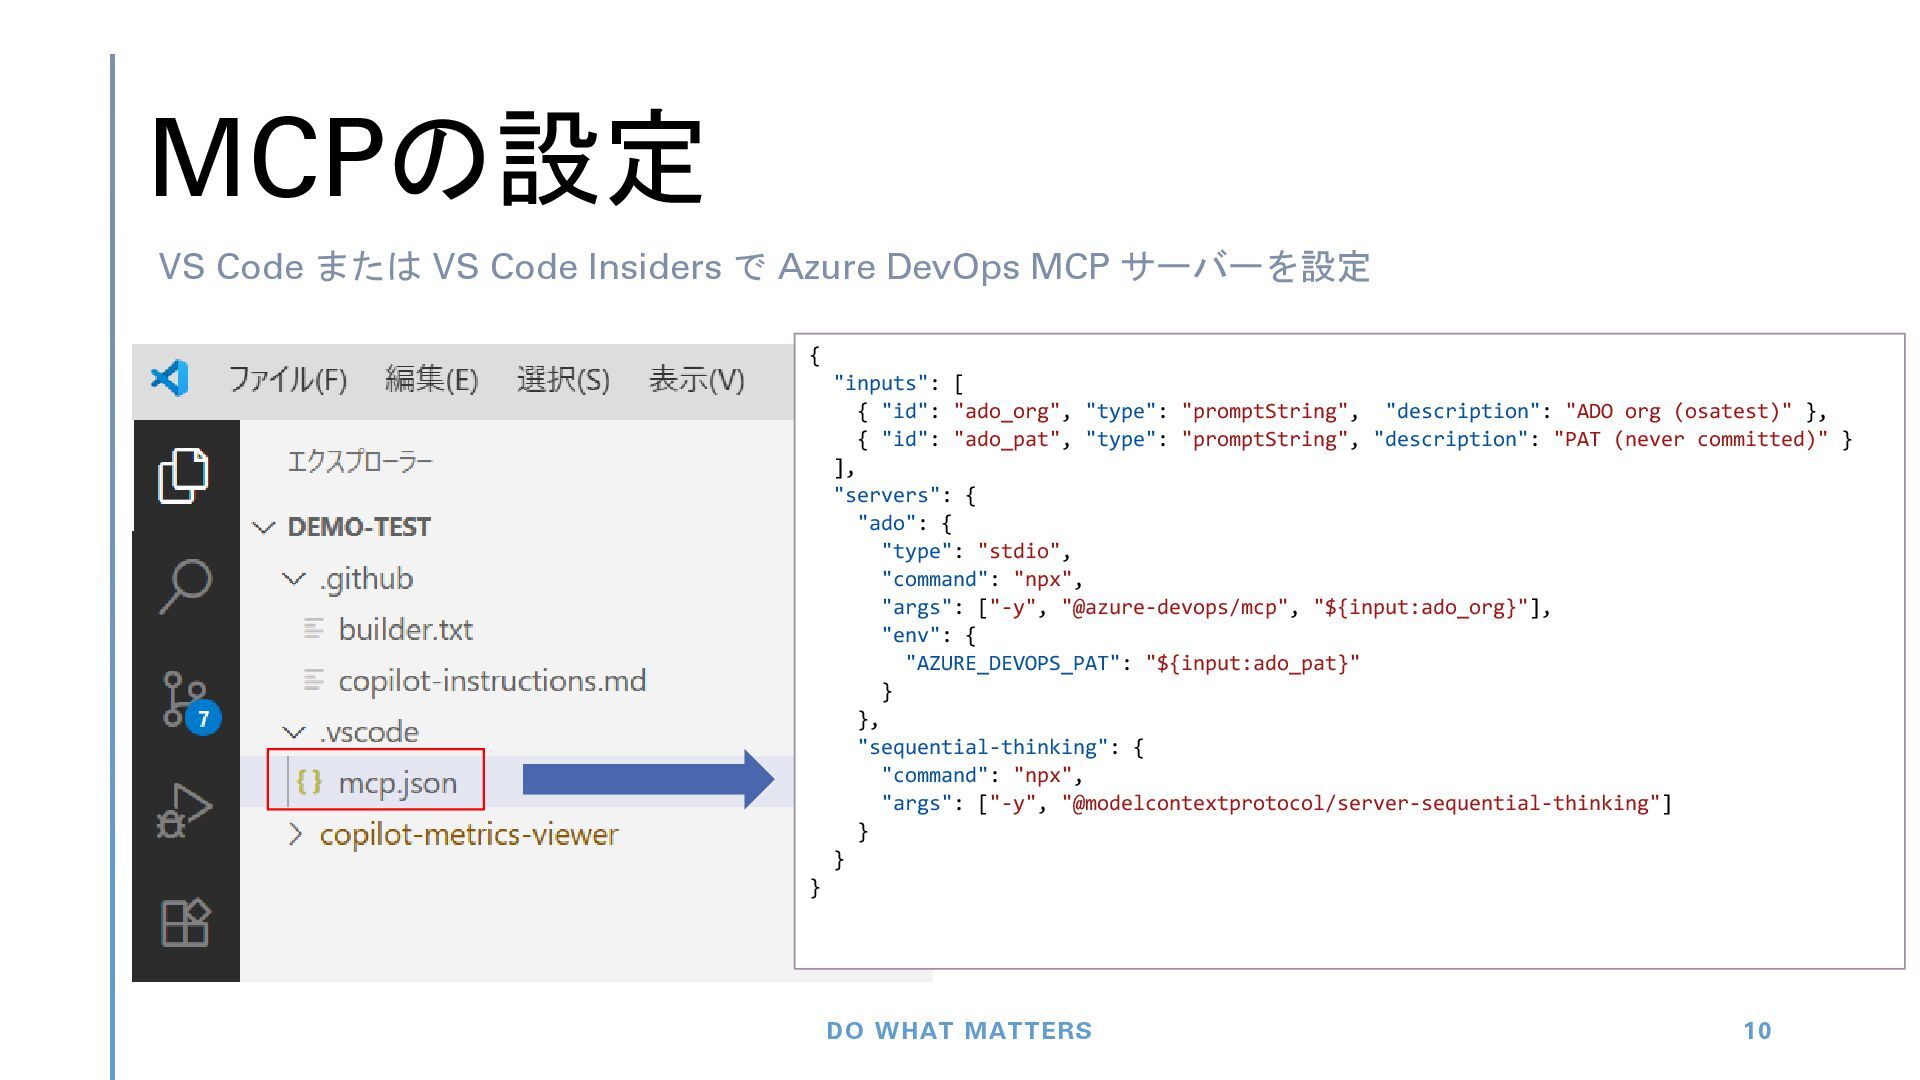This screenshot has width=1920, height=1080.
Task: Click the builder.txt file icon
Action: point(313,629)
